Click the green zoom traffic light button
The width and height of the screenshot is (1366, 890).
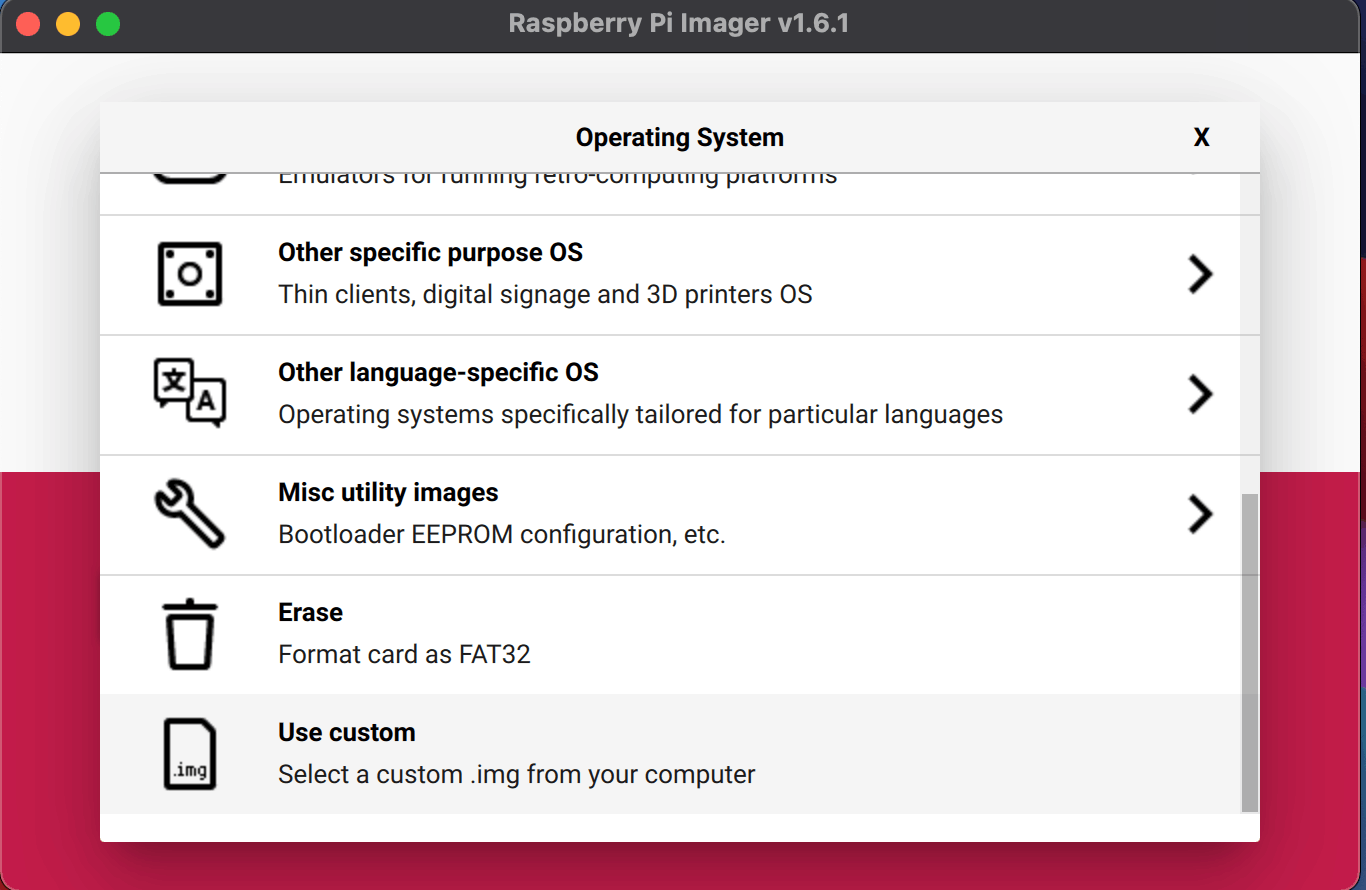coord(107,22)
